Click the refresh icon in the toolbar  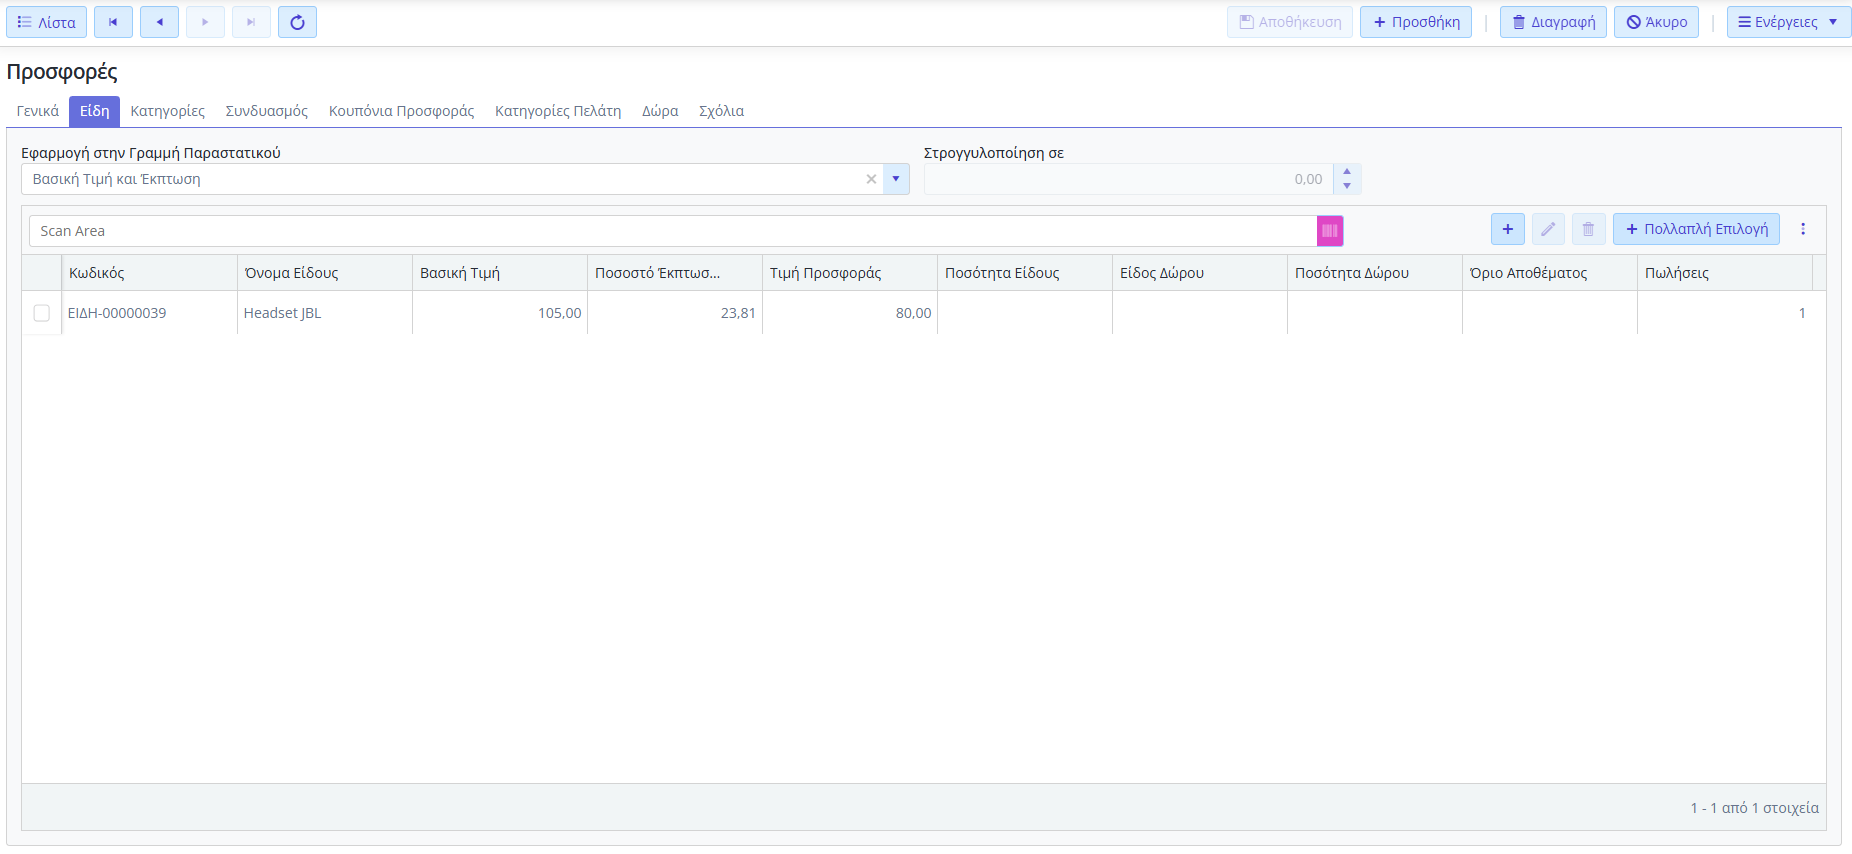[x=297, y=22]
